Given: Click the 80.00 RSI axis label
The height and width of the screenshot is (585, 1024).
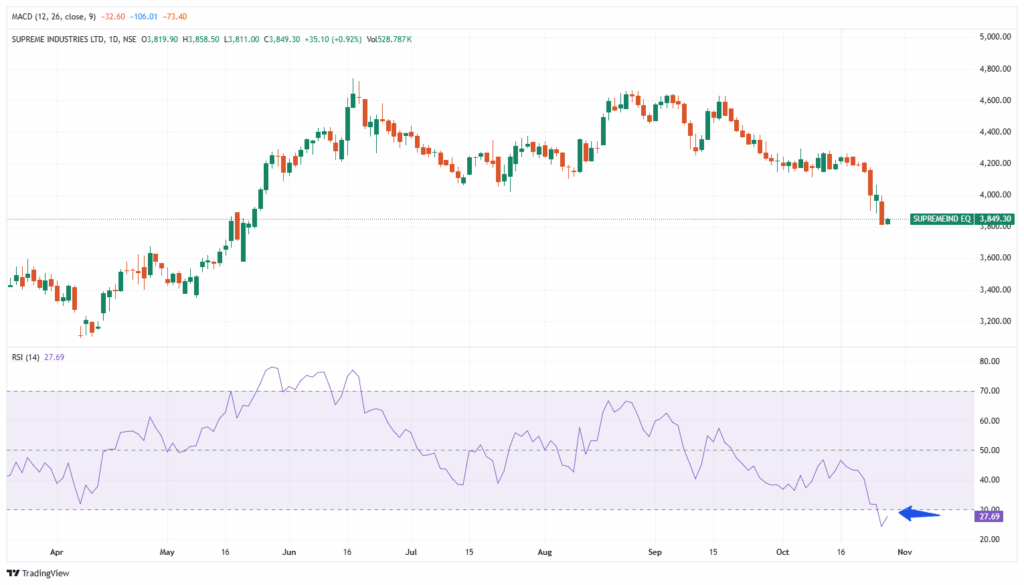Looking at the screenshot, I should pos(990,361).
